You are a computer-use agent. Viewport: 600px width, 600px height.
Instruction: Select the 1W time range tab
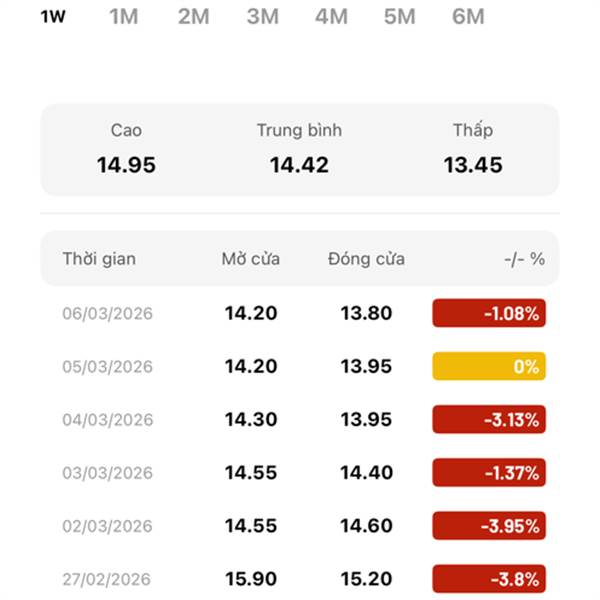[x=54, y=16]
